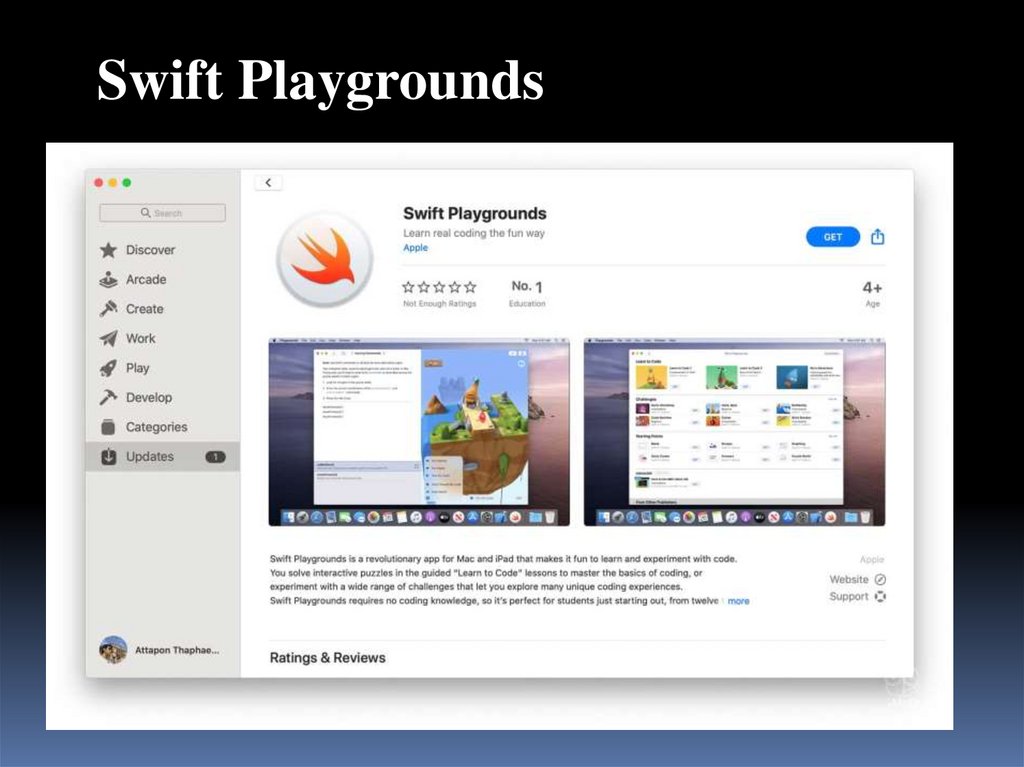Click the Work paper plane icon
1024x767 pixels.
click(108, 338)
